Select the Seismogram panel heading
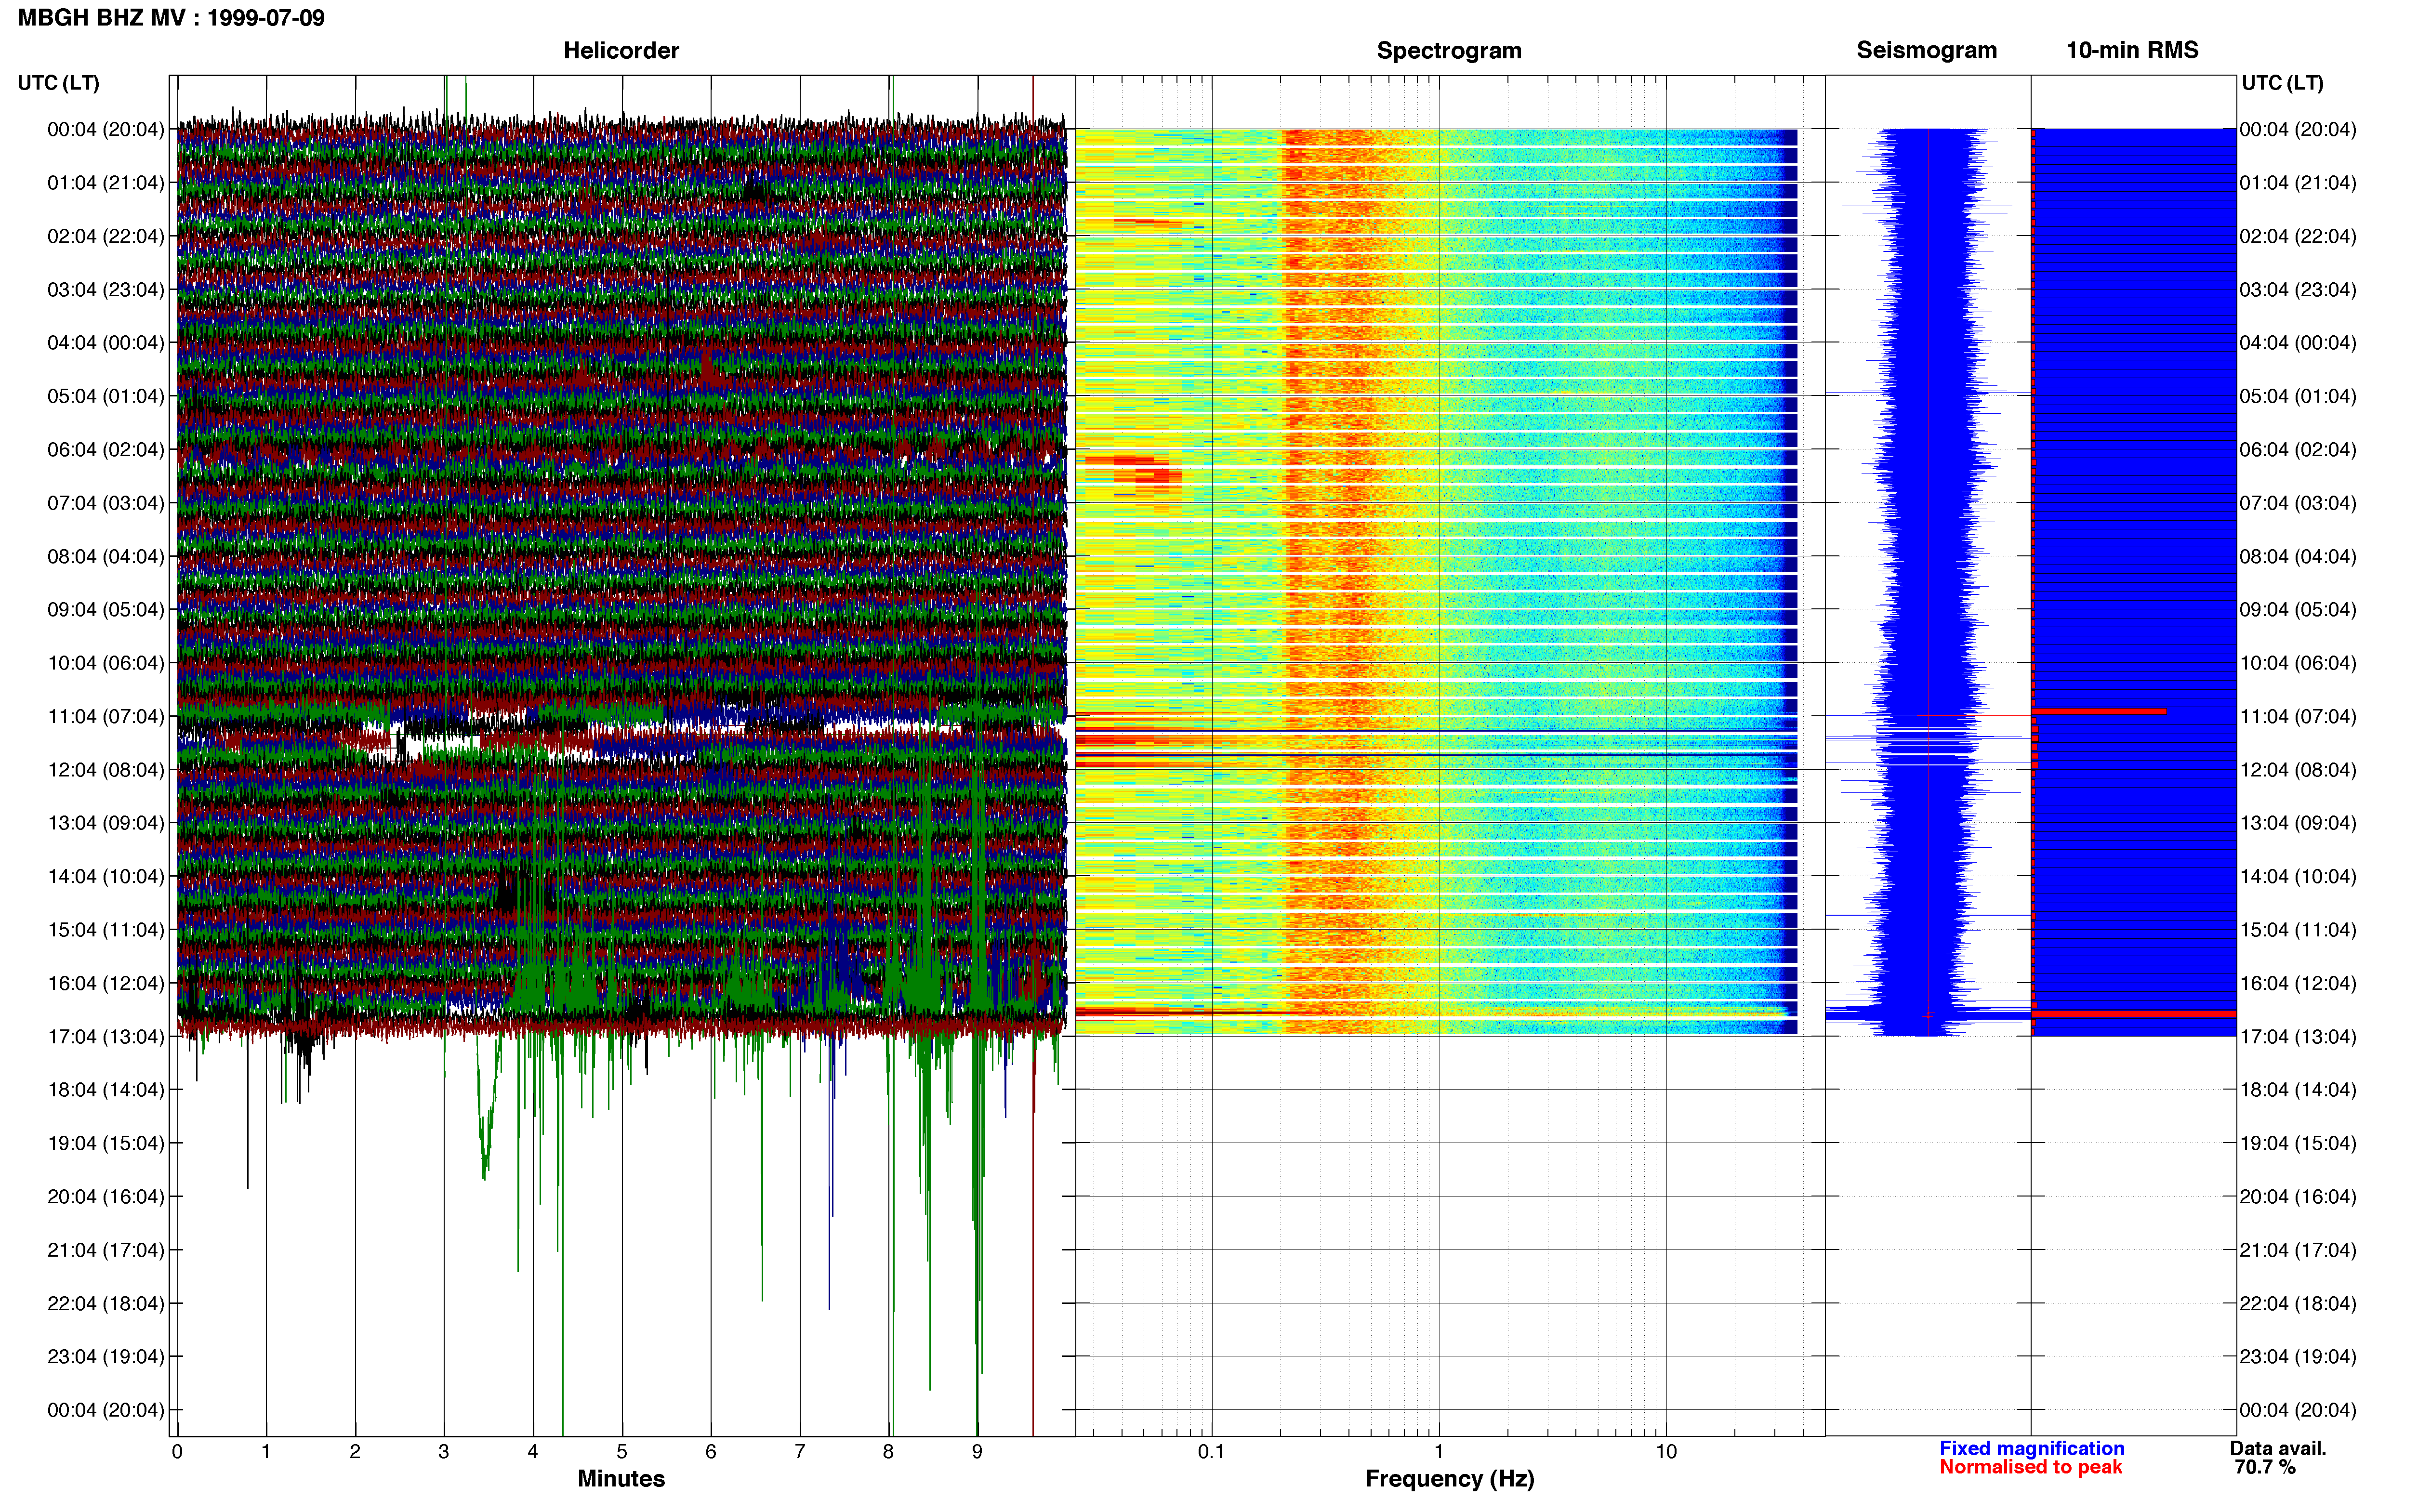The height and width of the screenshot is (1512, 2418). coord(1926,50)
